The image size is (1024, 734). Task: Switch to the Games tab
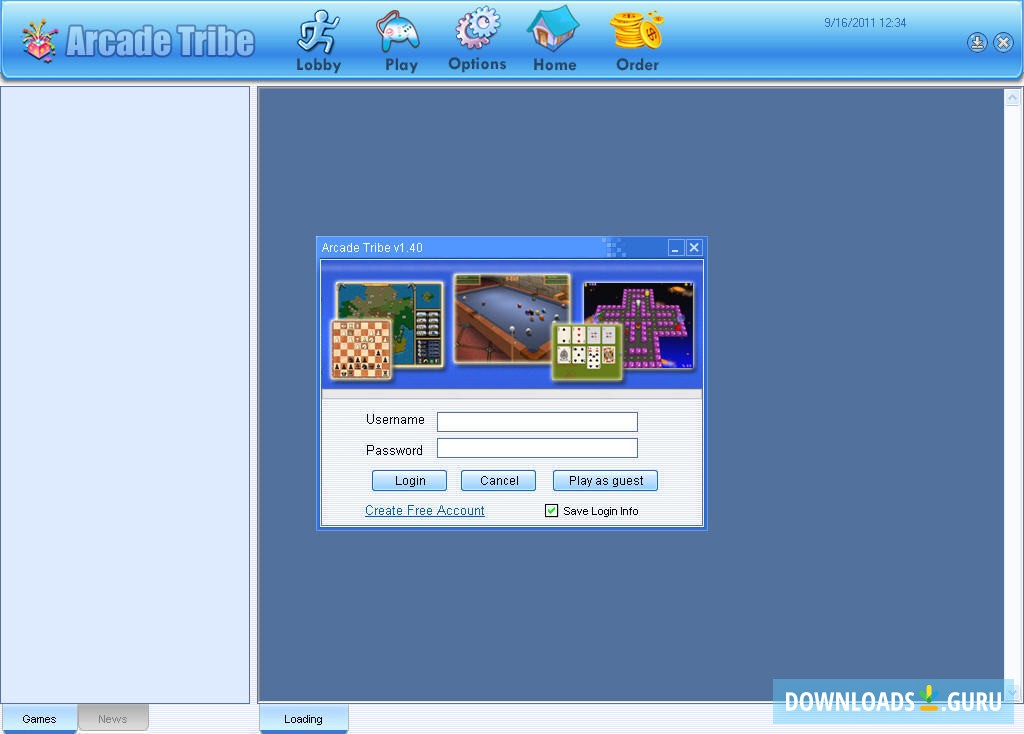39,719
